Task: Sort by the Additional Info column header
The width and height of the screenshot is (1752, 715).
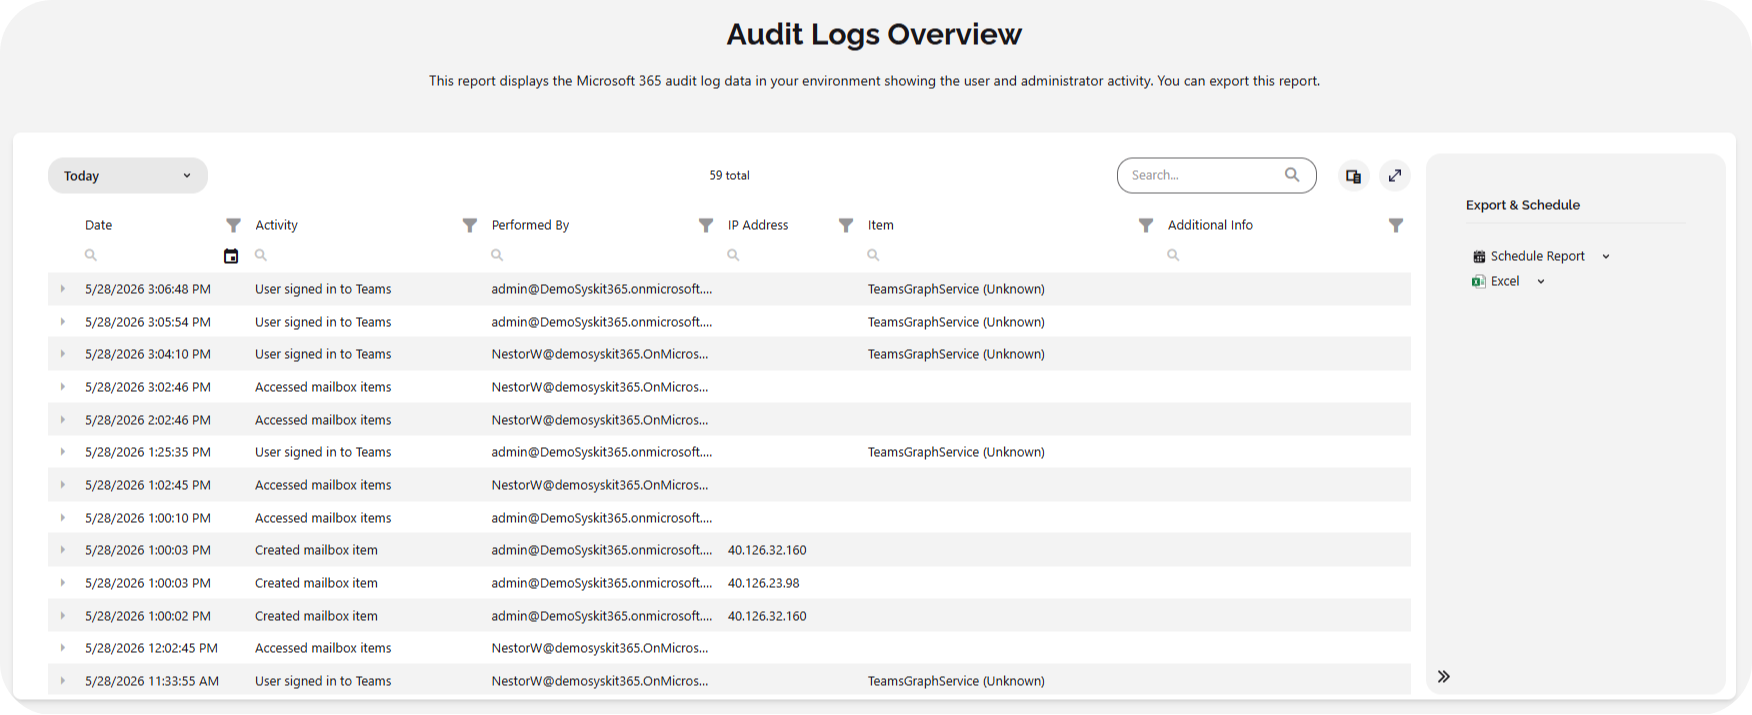Action: click(1210, 225)
